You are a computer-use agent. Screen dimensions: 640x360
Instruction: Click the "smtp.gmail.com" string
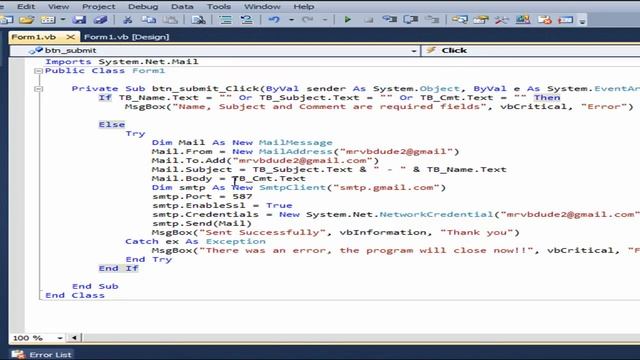coord(387,187)
